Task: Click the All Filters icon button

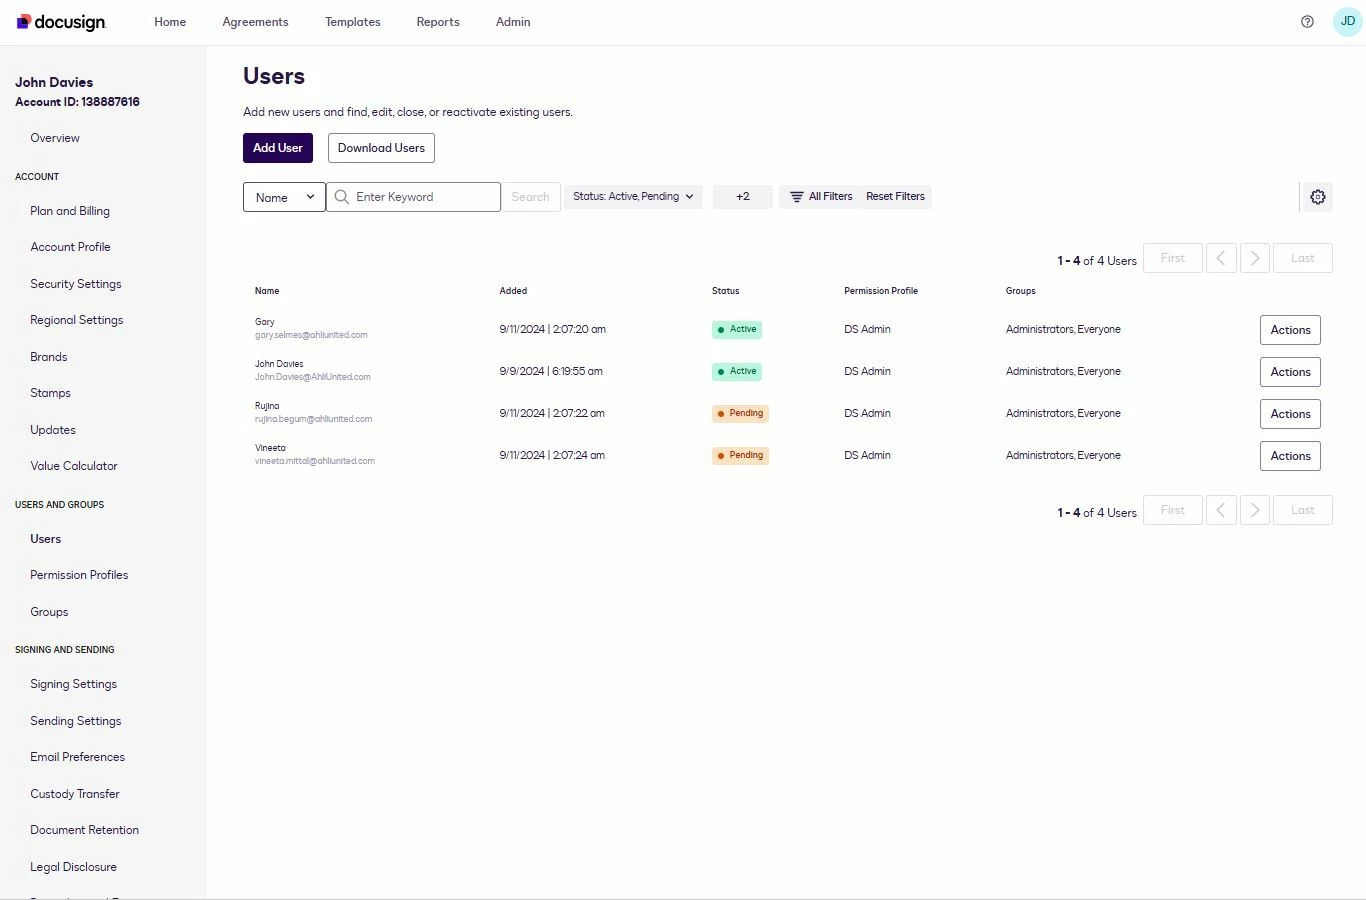Action: pyautogui.click(x=821, y=197)
